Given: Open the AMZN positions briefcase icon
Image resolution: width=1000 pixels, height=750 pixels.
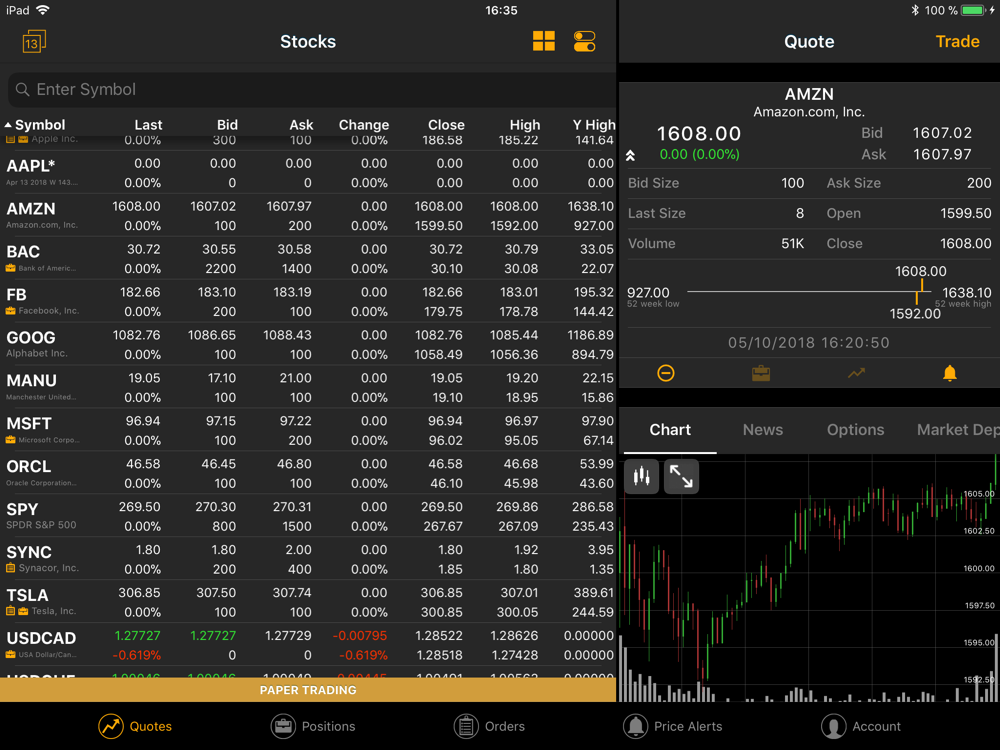Looking at the screenshot, I should (761, 373).
